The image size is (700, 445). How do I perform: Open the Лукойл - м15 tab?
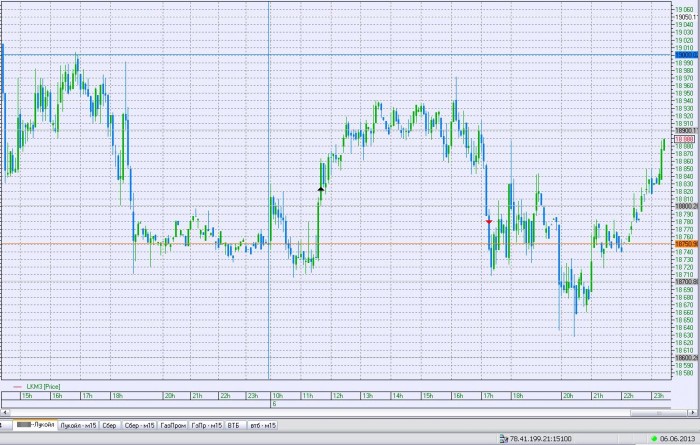pyautogui.click(x=79, y=425)
